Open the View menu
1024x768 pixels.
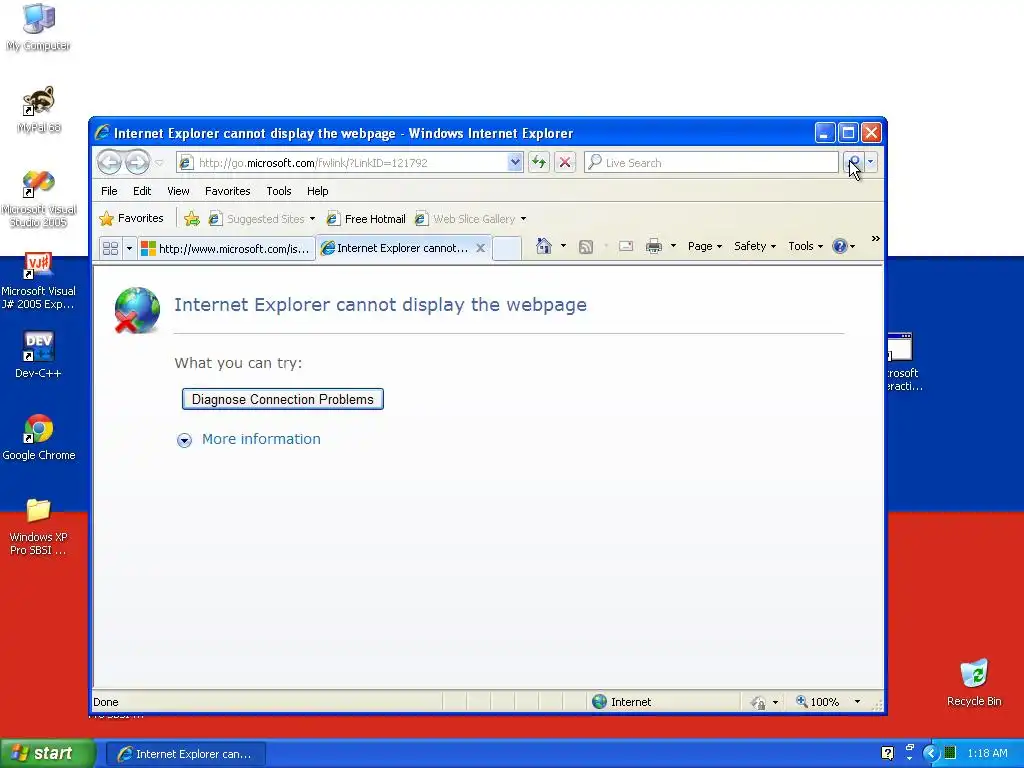coord(178,191)
